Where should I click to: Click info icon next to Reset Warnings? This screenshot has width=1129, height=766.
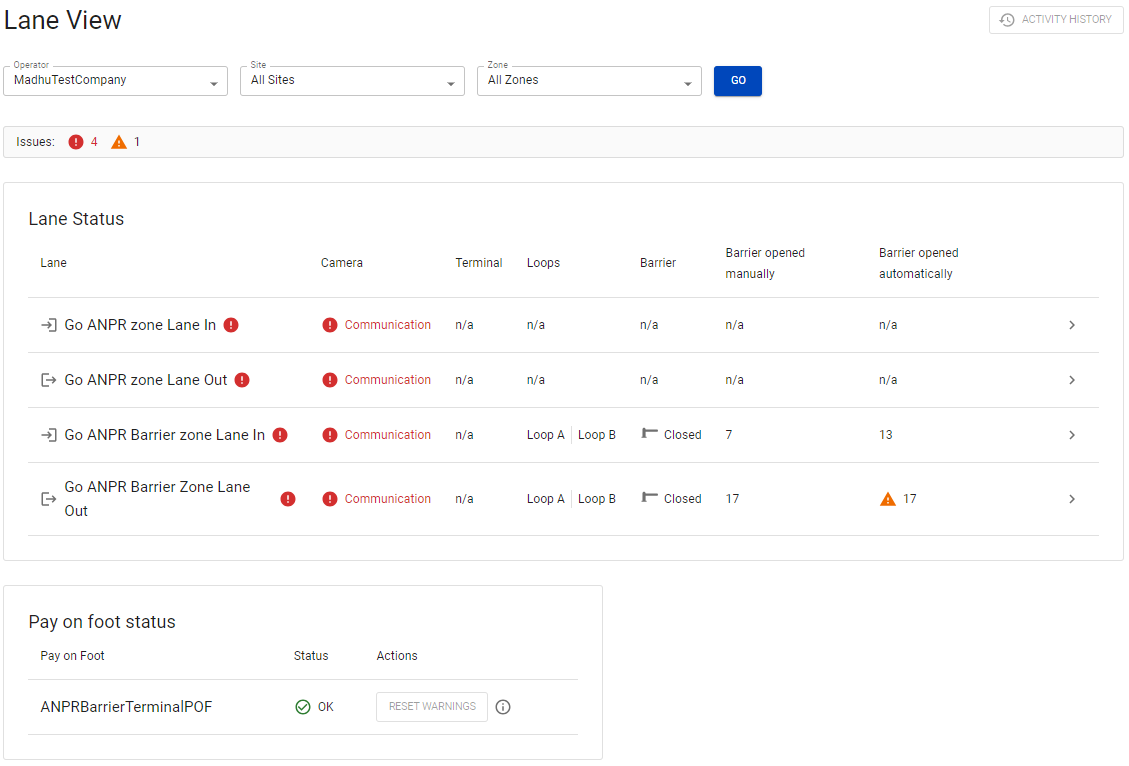pyautogui.click(x=503, y=707)
